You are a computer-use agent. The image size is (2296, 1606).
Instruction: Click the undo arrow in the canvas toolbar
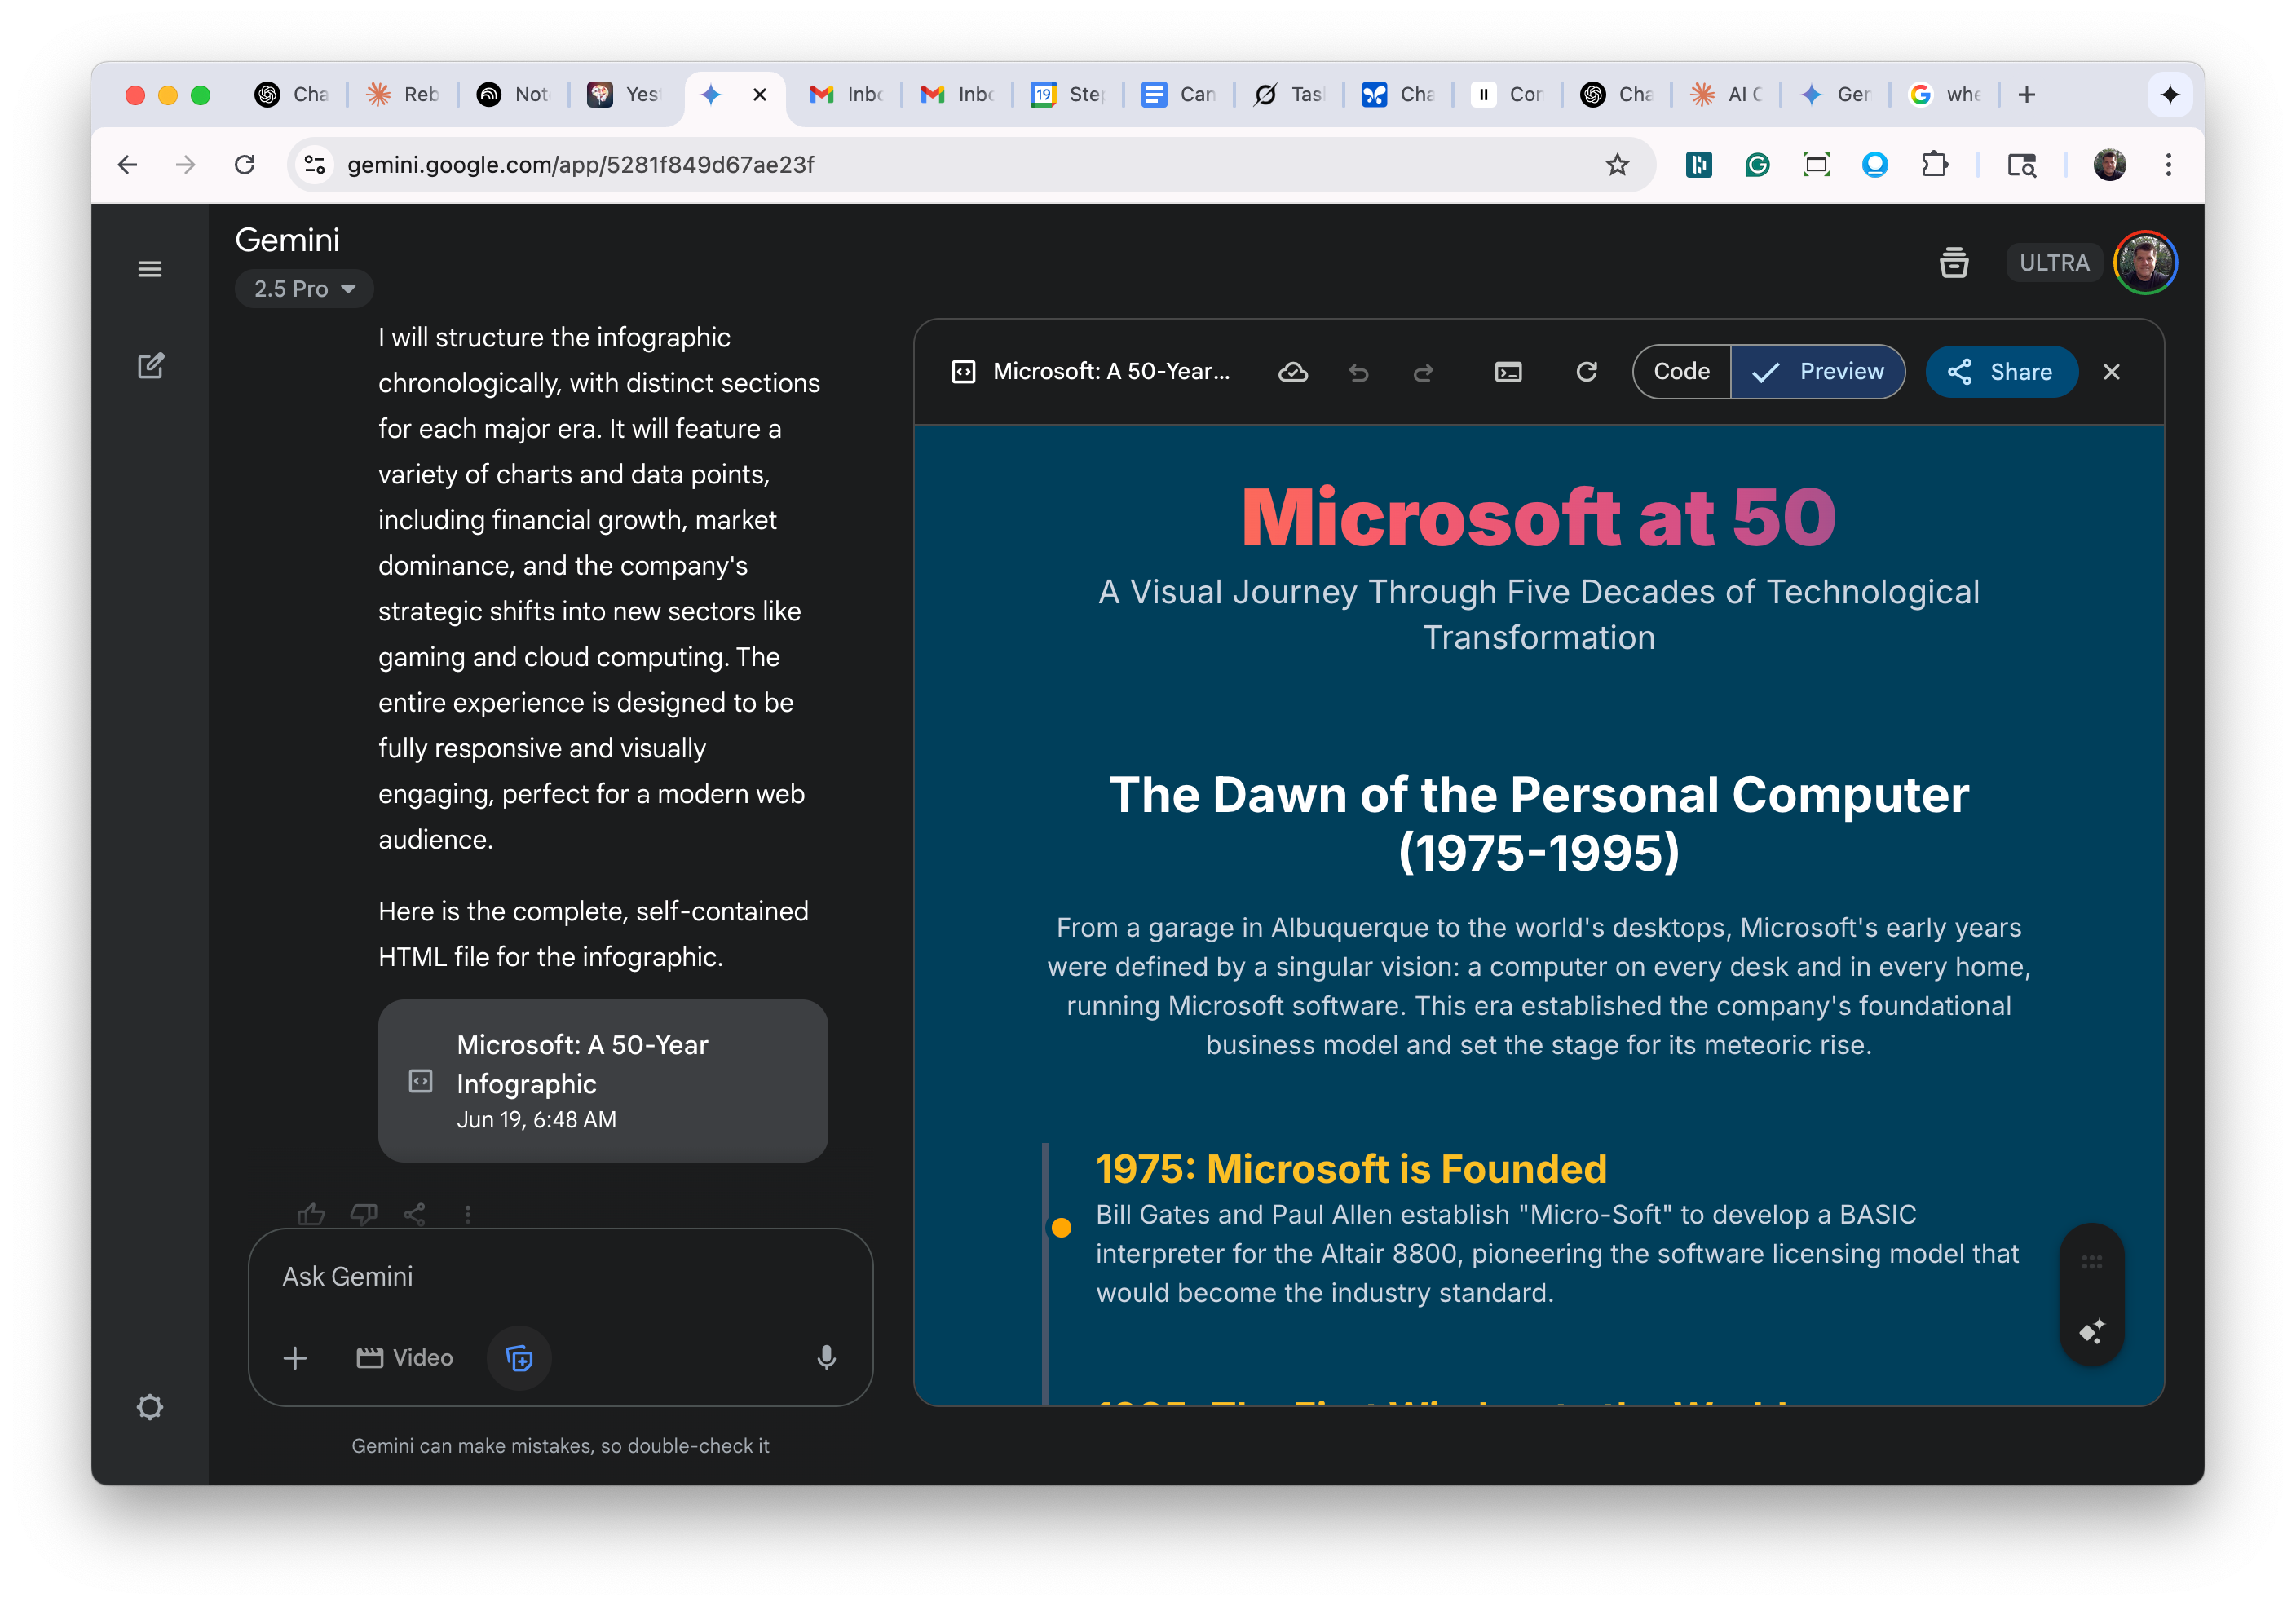click(x=1358, y=373)
